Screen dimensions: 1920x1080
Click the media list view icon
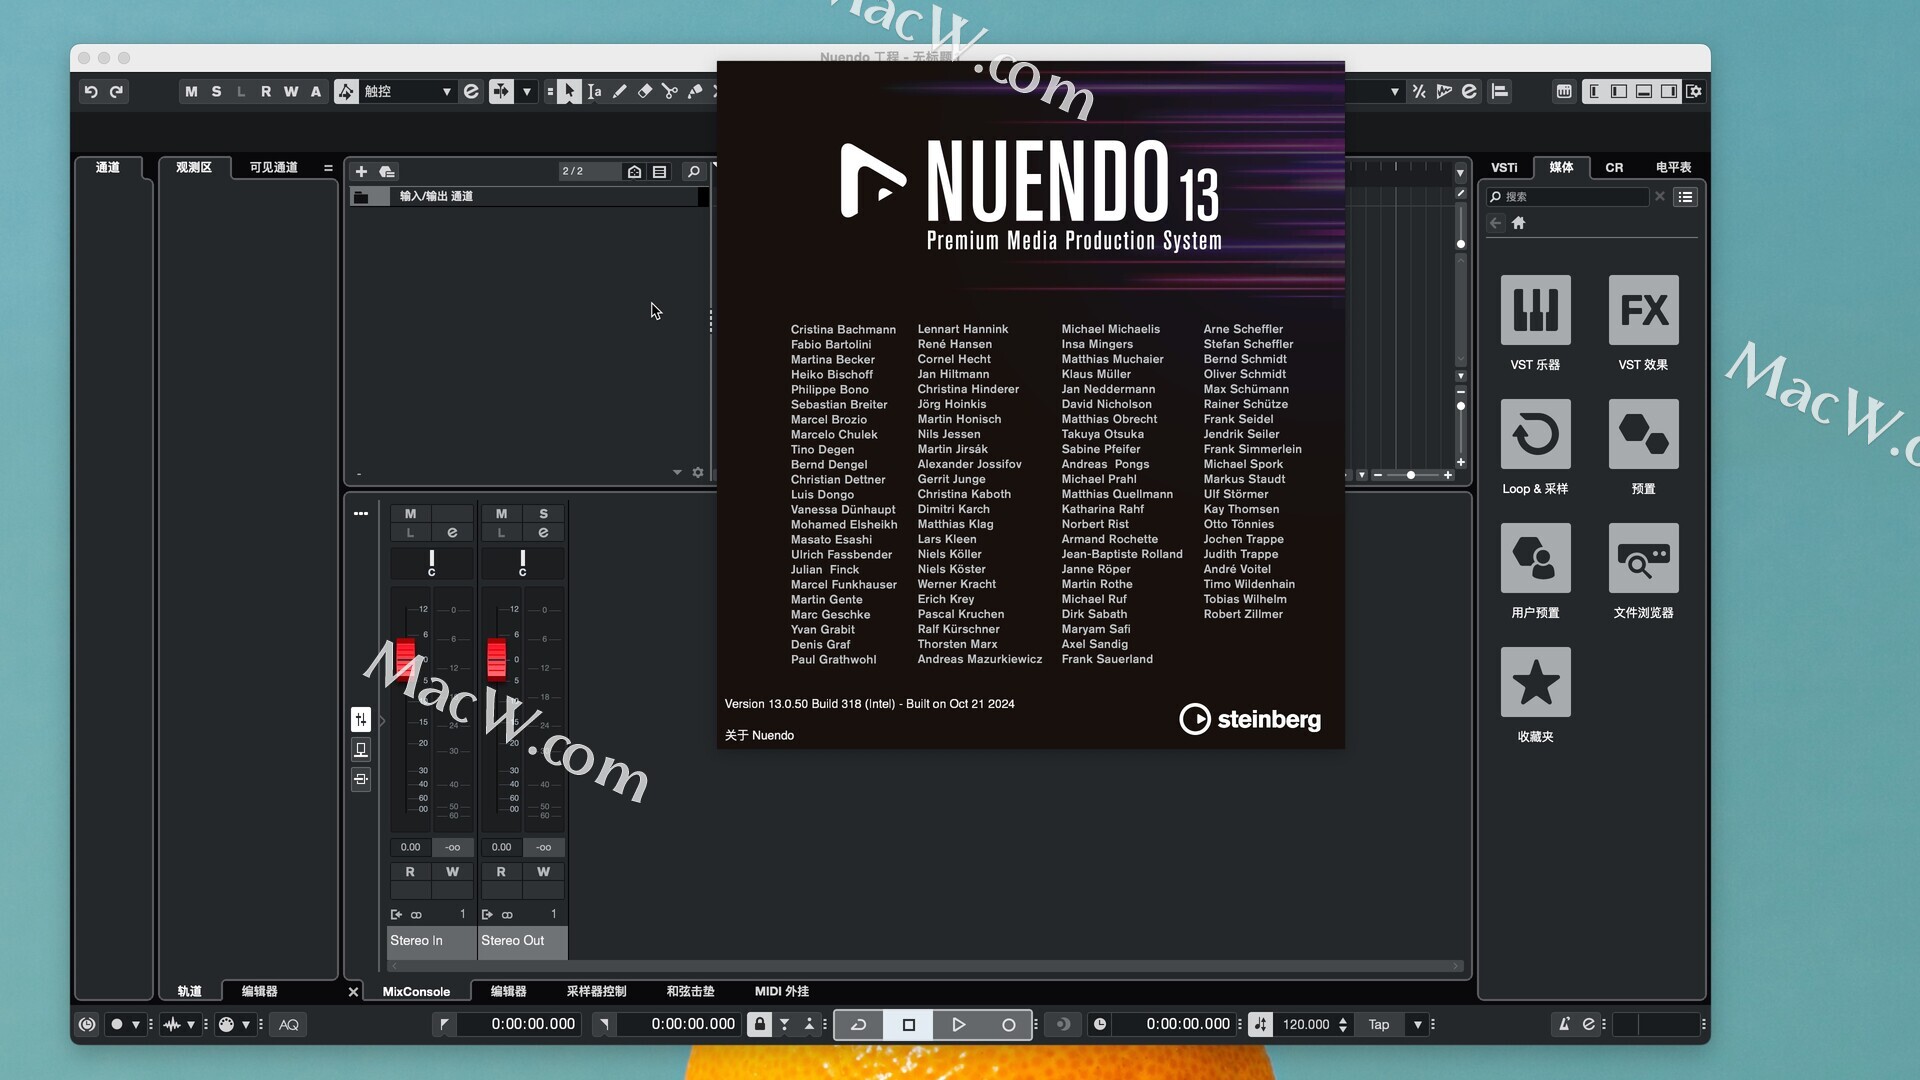pos(1685,197)
